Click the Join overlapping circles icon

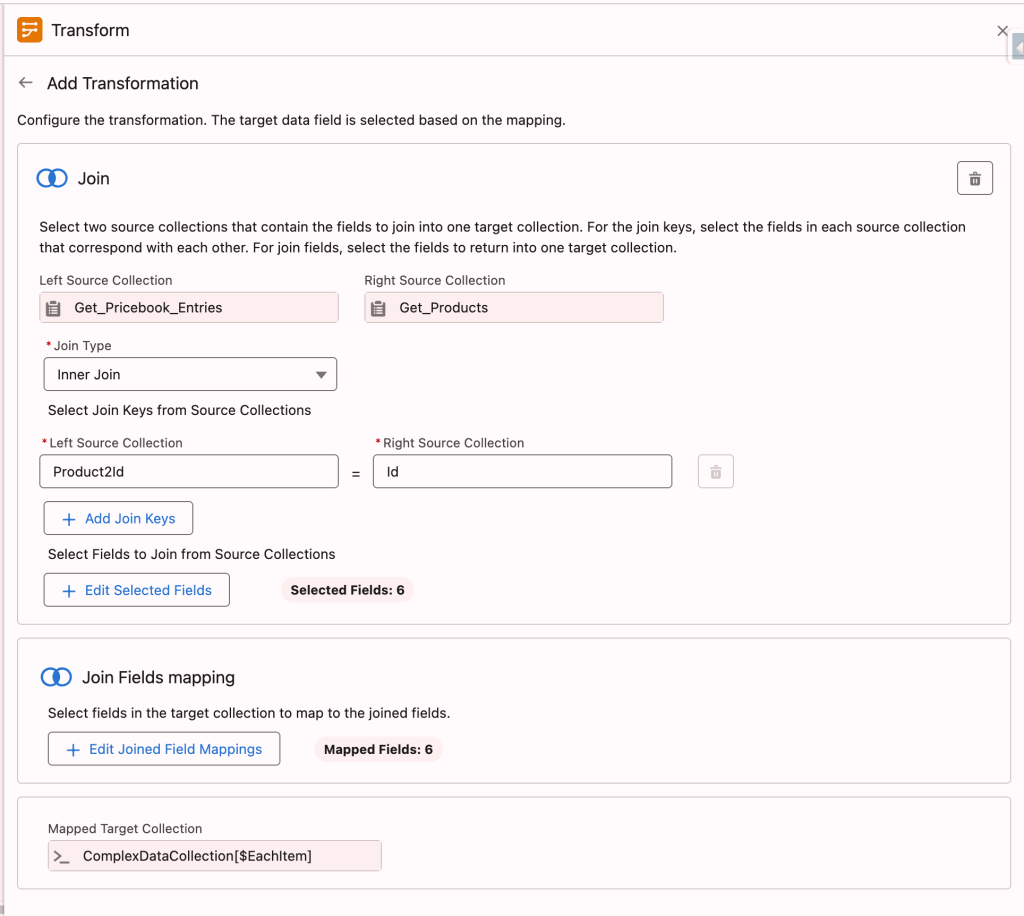click(52, 178)
